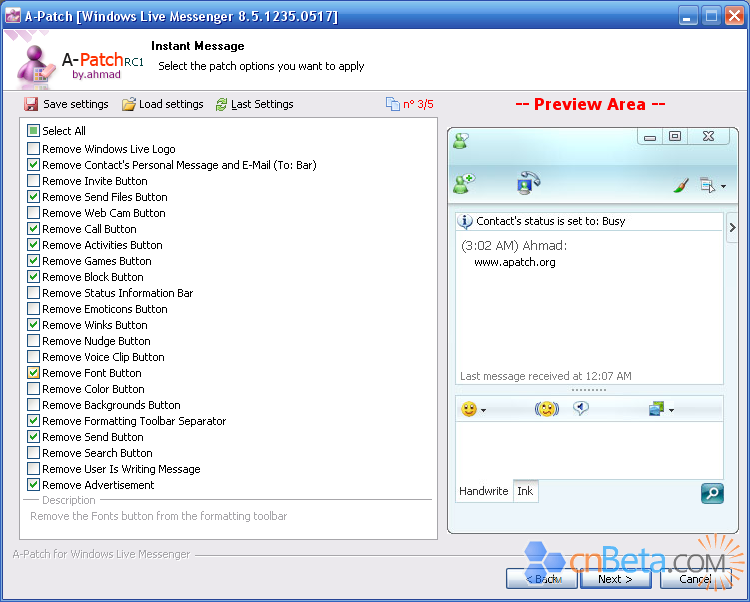Click the preview window close X icon
This screenshot has width=750, height=602.
tap(708, 137)
